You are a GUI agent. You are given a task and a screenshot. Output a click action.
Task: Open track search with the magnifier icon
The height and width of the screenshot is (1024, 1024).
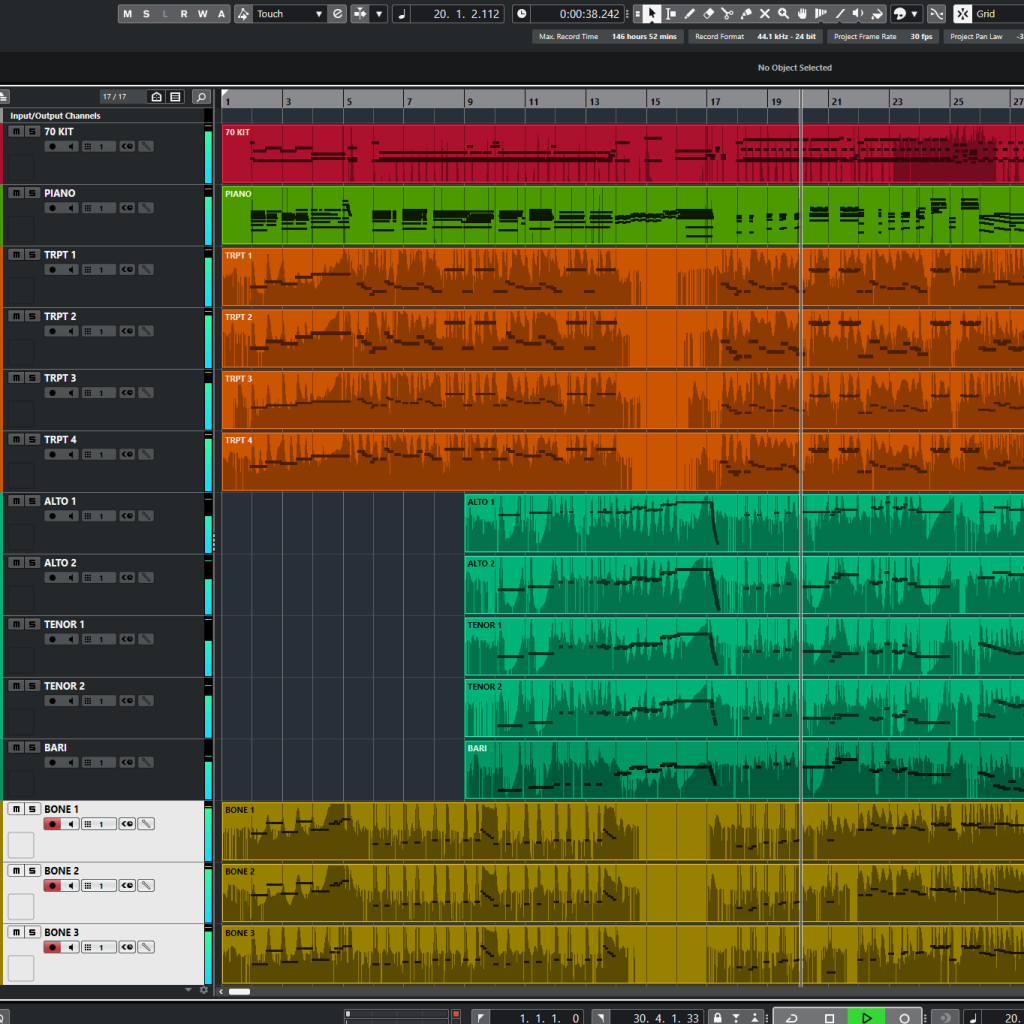tap(201, 97)
